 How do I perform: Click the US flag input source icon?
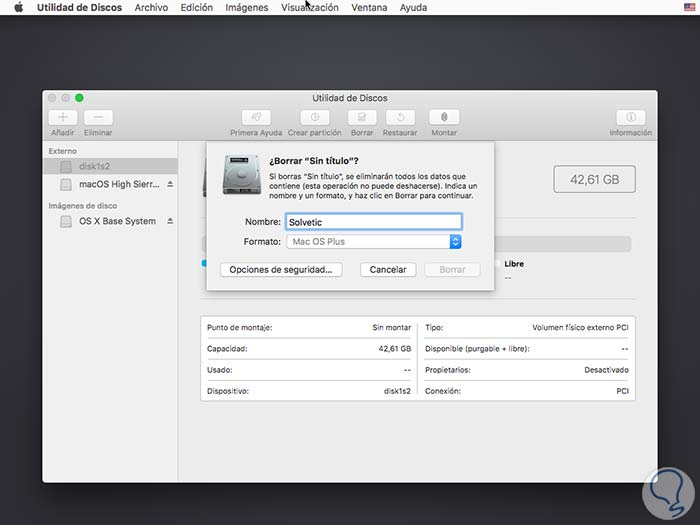tap(689, 7)
